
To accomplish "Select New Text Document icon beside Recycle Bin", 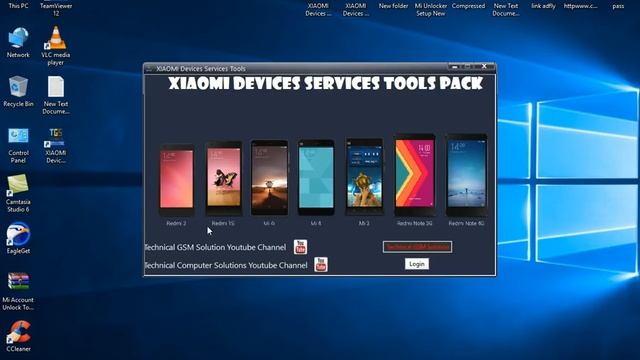I will point(56,95).
